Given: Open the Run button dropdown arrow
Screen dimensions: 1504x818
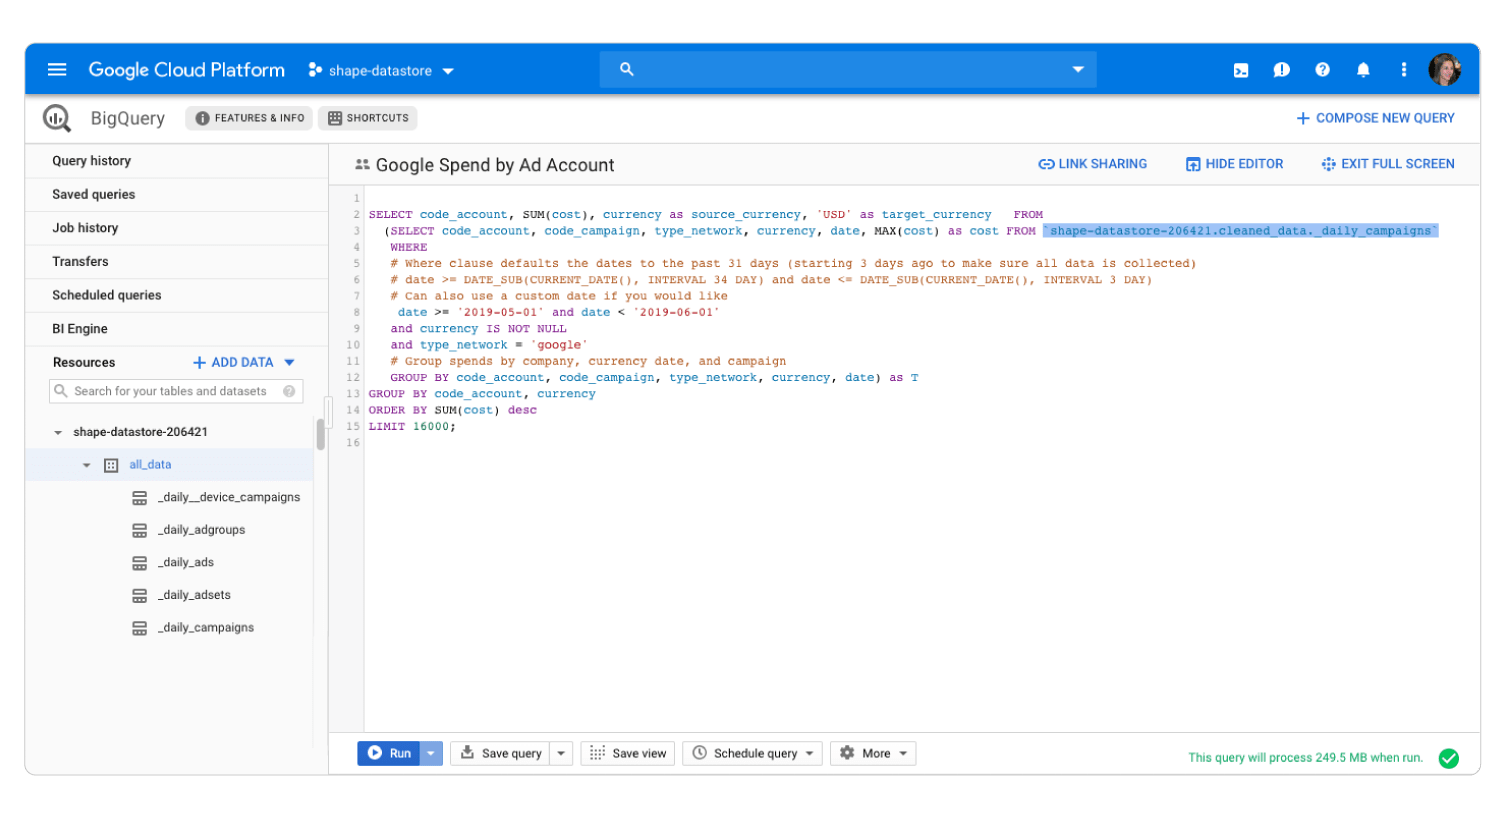Looking at the screenshot, I should coord(431,753).
